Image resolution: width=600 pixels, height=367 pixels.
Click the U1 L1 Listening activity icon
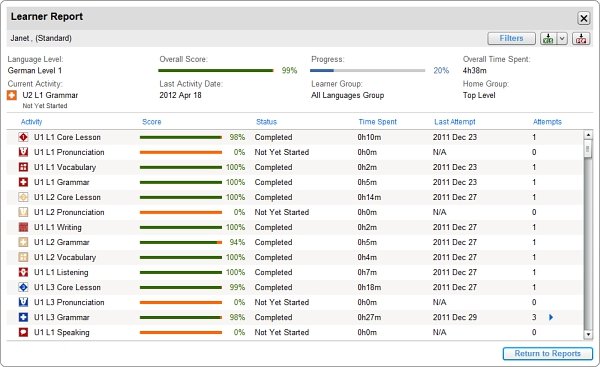tap(23, 272)
